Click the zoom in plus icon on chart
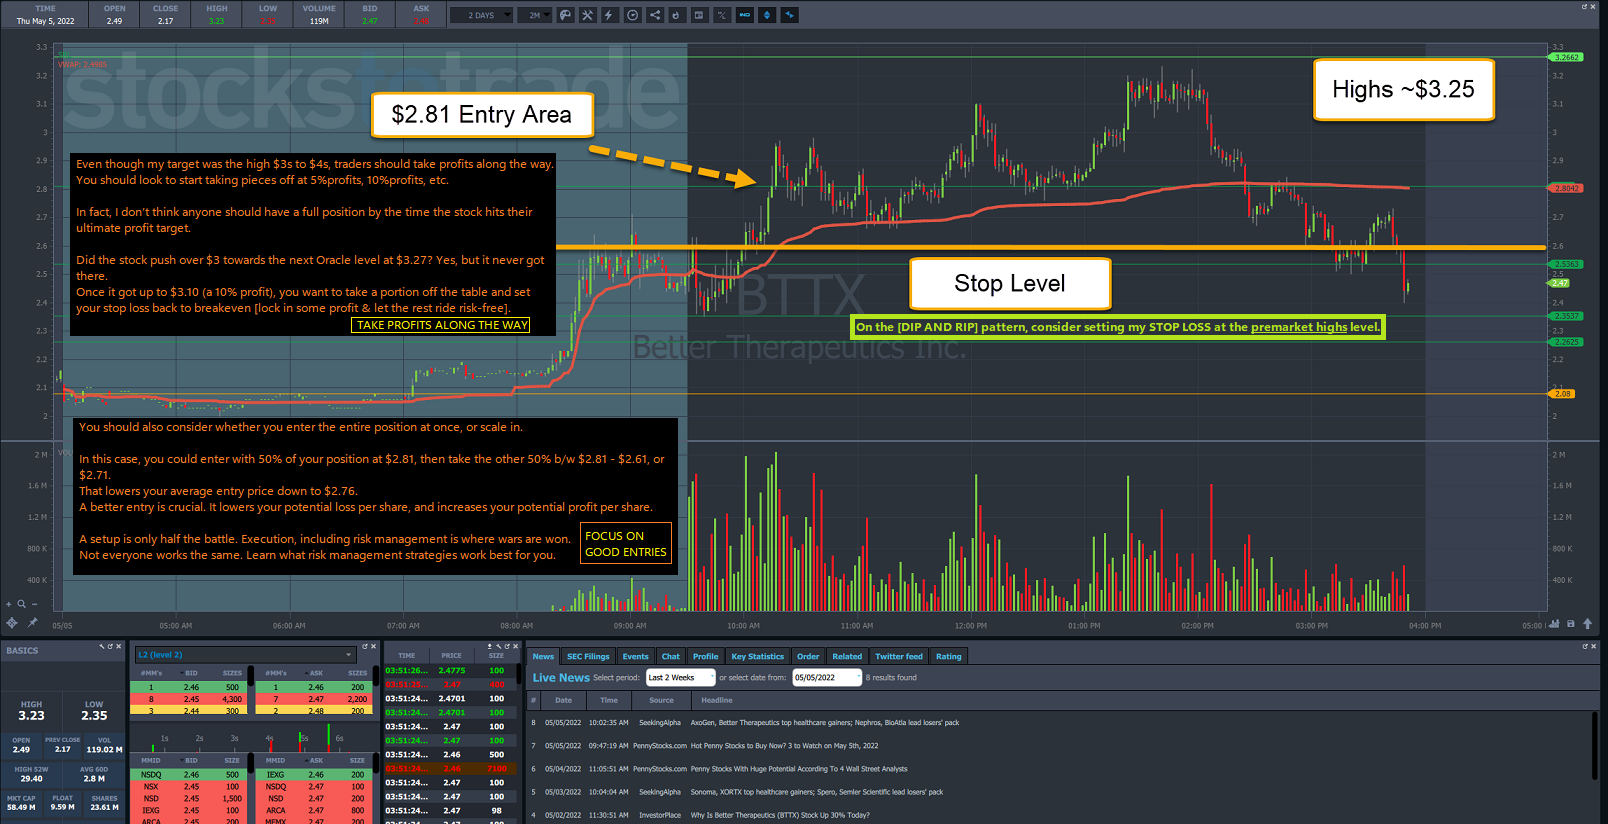The height and width of the screenshot is (824, 1608). (x=9, y=604)
